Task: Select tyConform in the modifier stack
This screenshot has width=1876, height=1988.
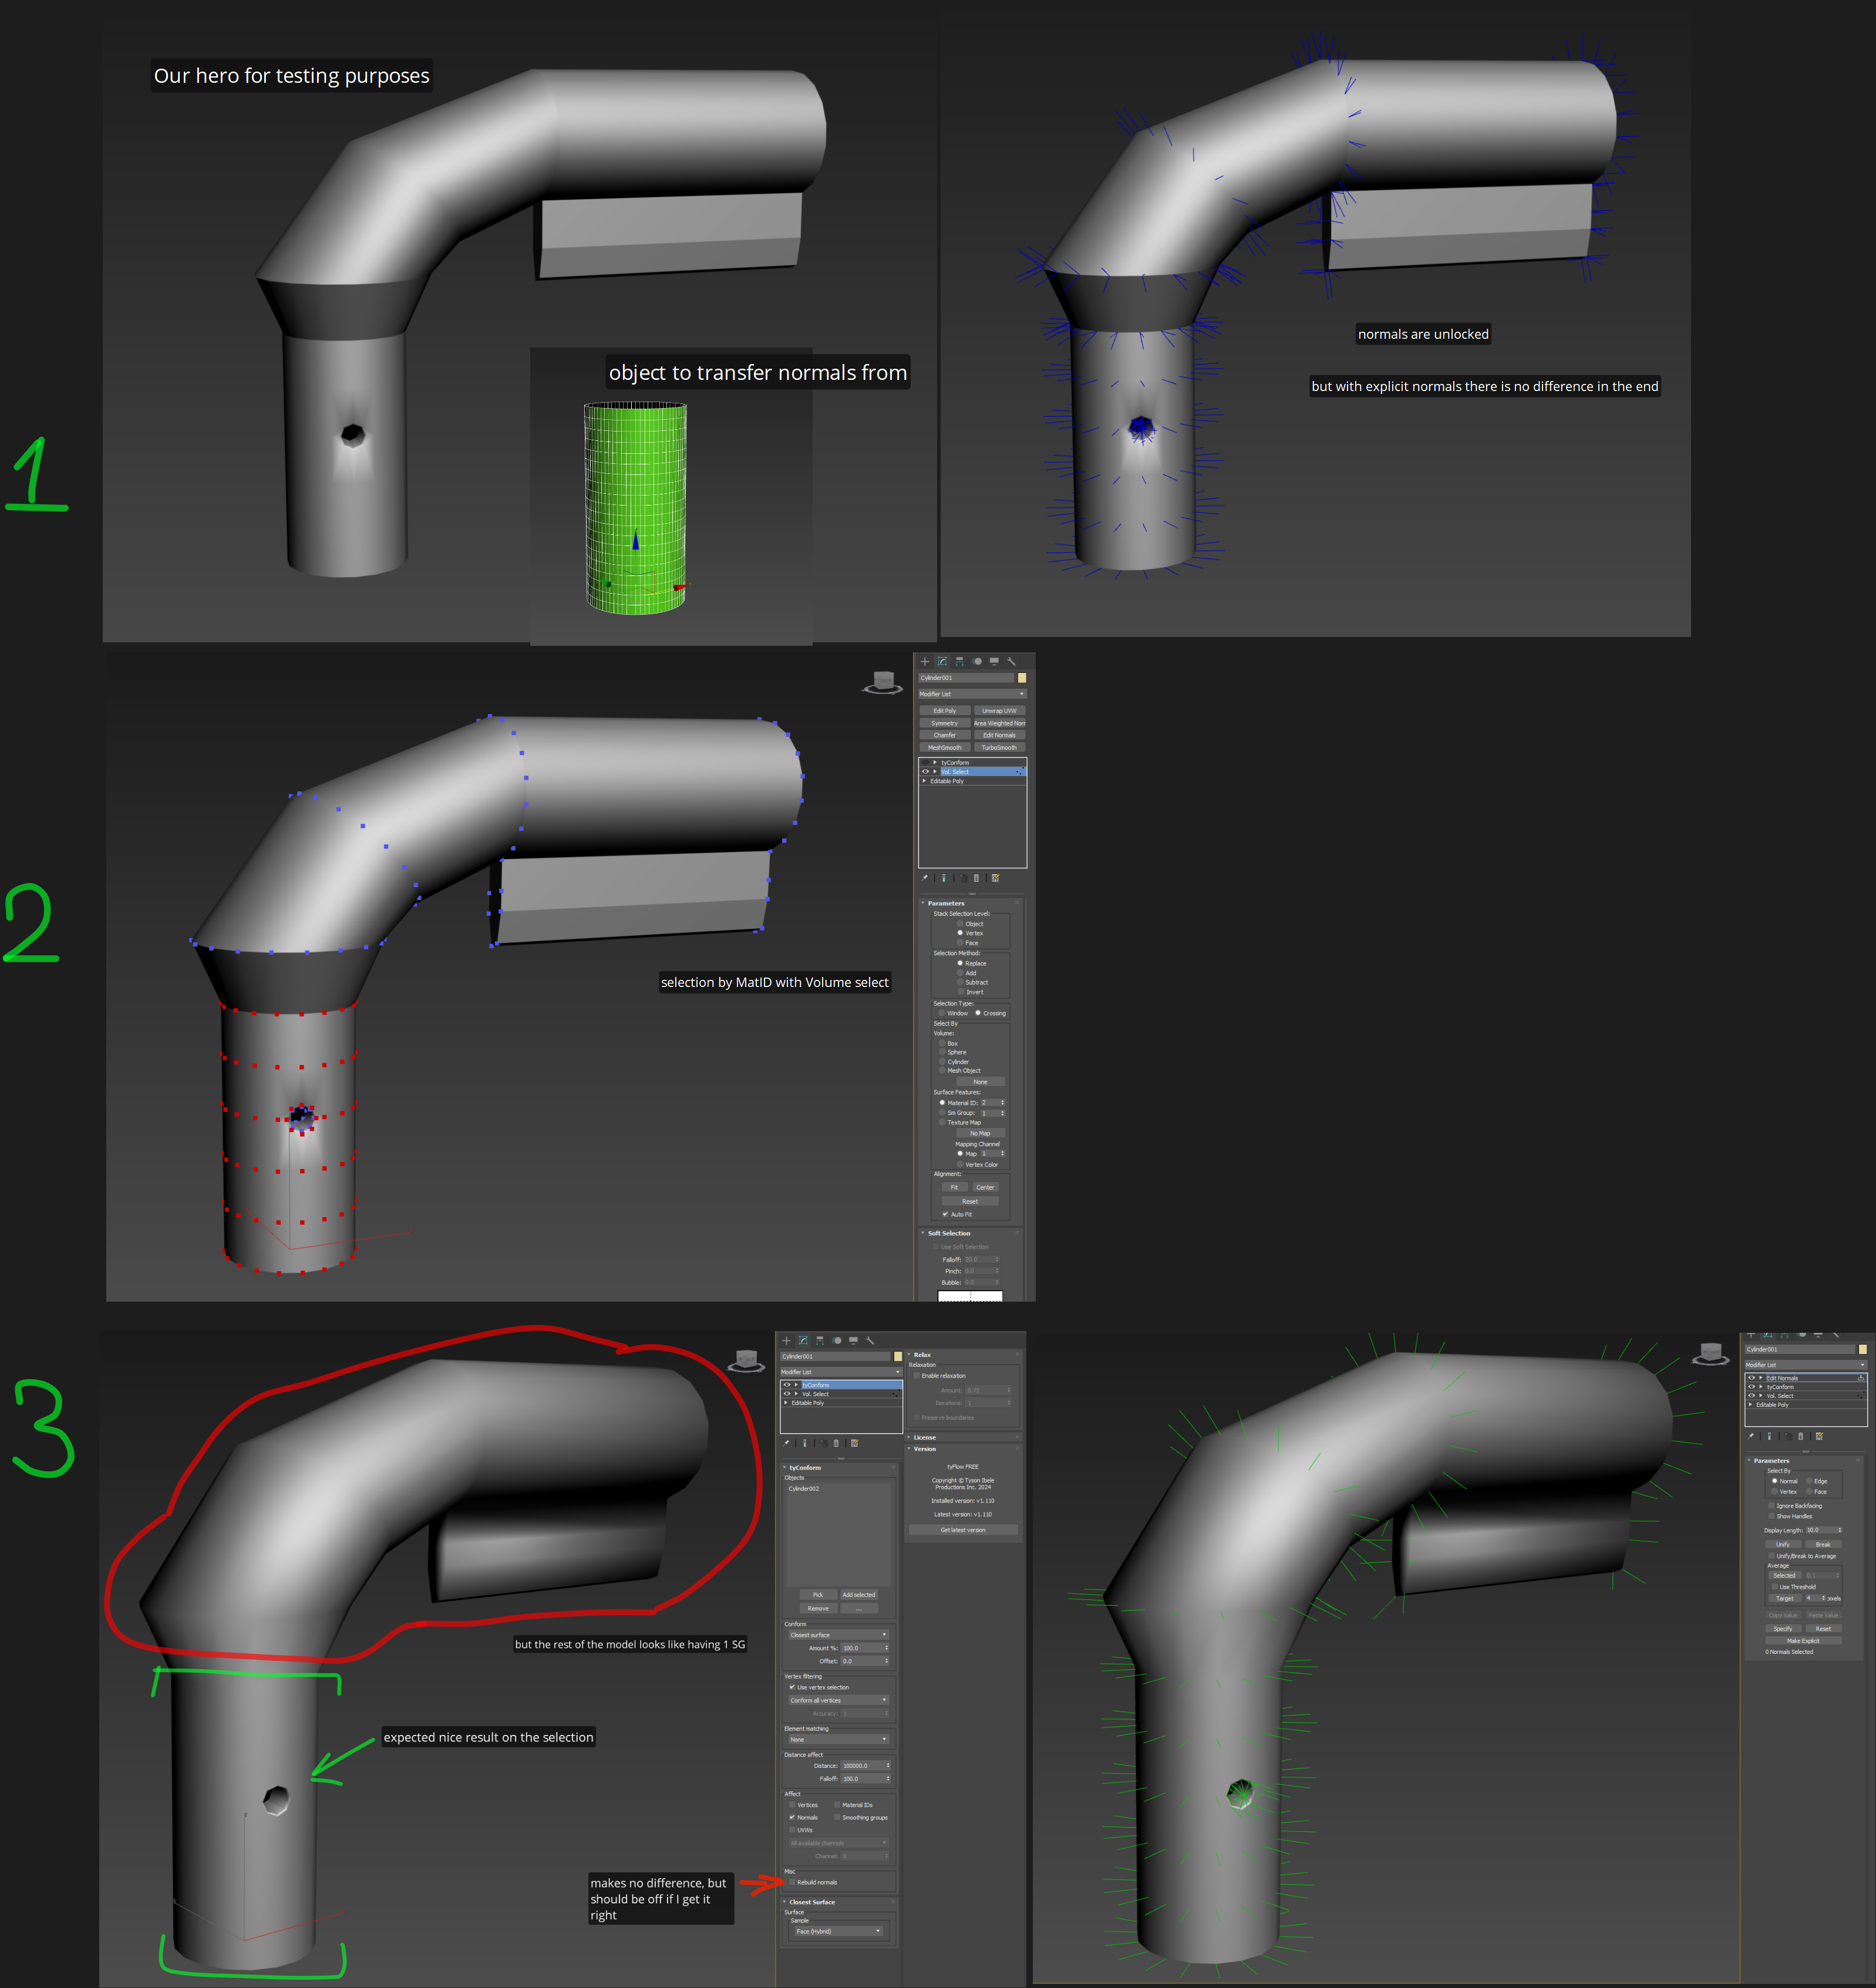Action: click(x=954, y=763)
